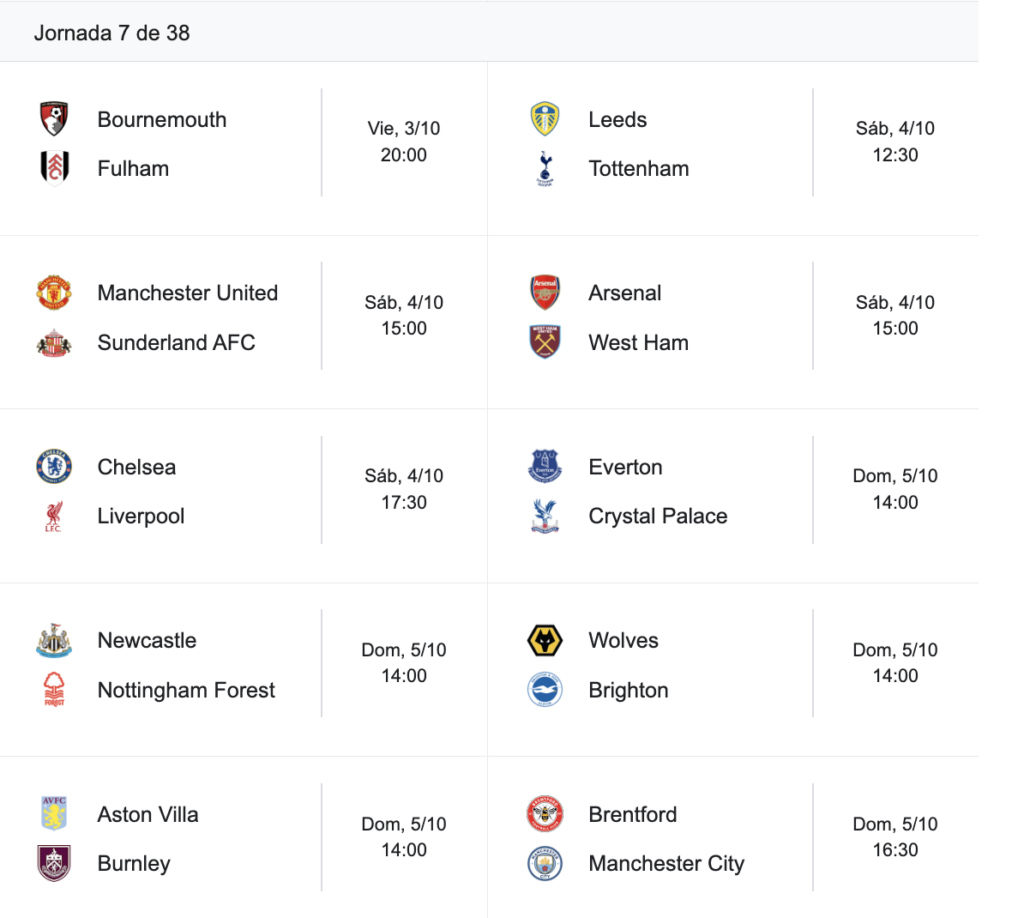The width and height of the screenshot is (1024, 918).
Task: Select the Wolves crest icon
Action: (545, 641)
